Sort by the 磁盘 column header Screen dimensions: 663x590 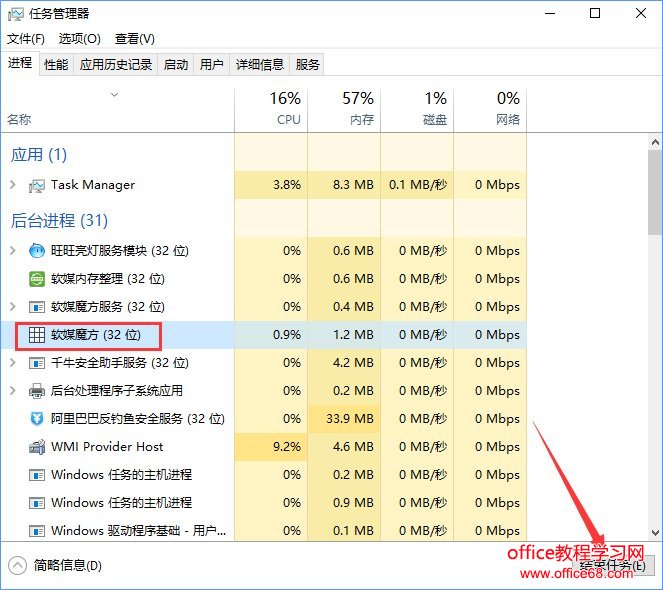point(417,110)
